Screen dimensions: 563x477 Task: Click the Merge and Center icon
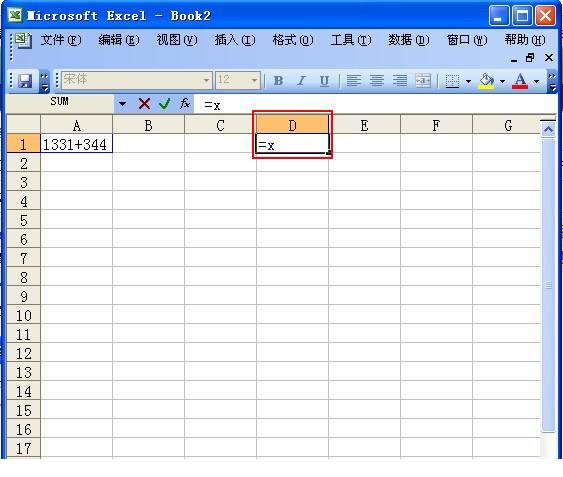[x=423, y=80]
